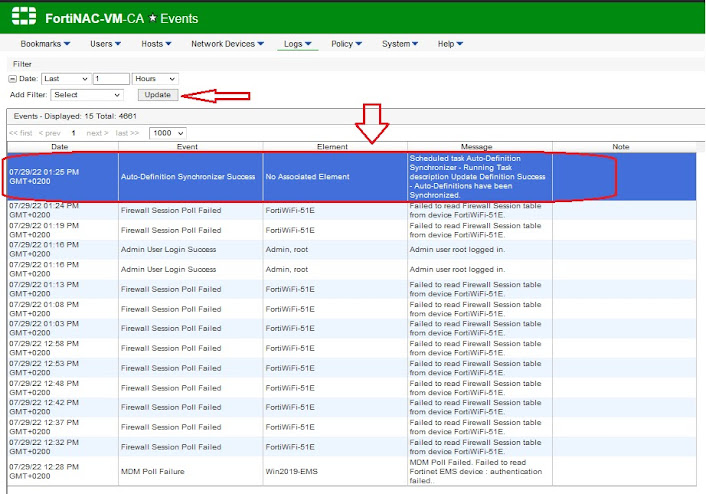The height and width of the screenshot is (494, 706).
Task: Open the Users menu
Action: [x=105, y=44]
